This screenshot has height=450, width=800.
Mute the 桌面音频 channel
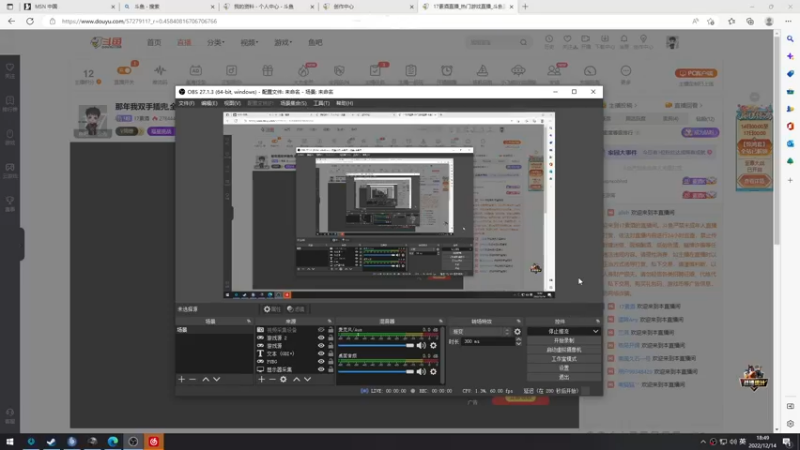click(421, 371)
